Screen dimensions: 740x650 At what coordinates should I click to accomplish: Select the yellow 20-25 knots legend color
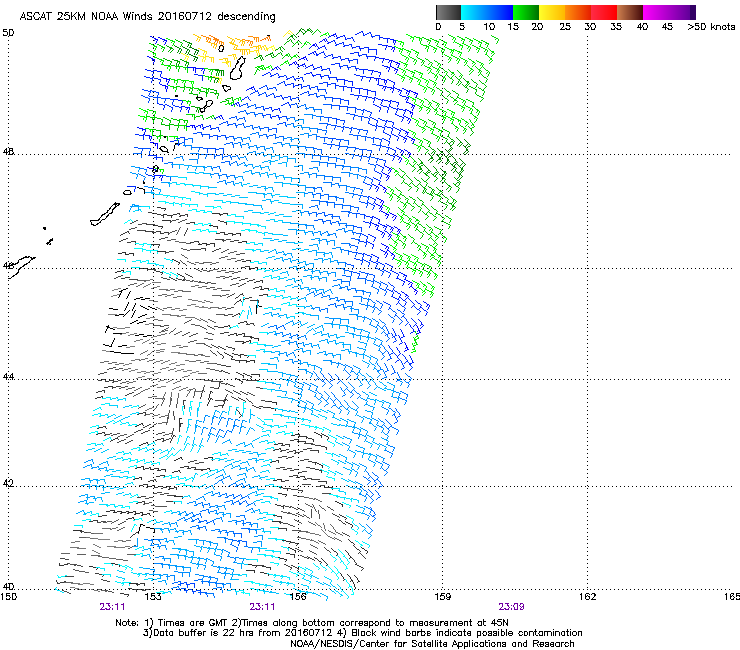coord(552,12)
